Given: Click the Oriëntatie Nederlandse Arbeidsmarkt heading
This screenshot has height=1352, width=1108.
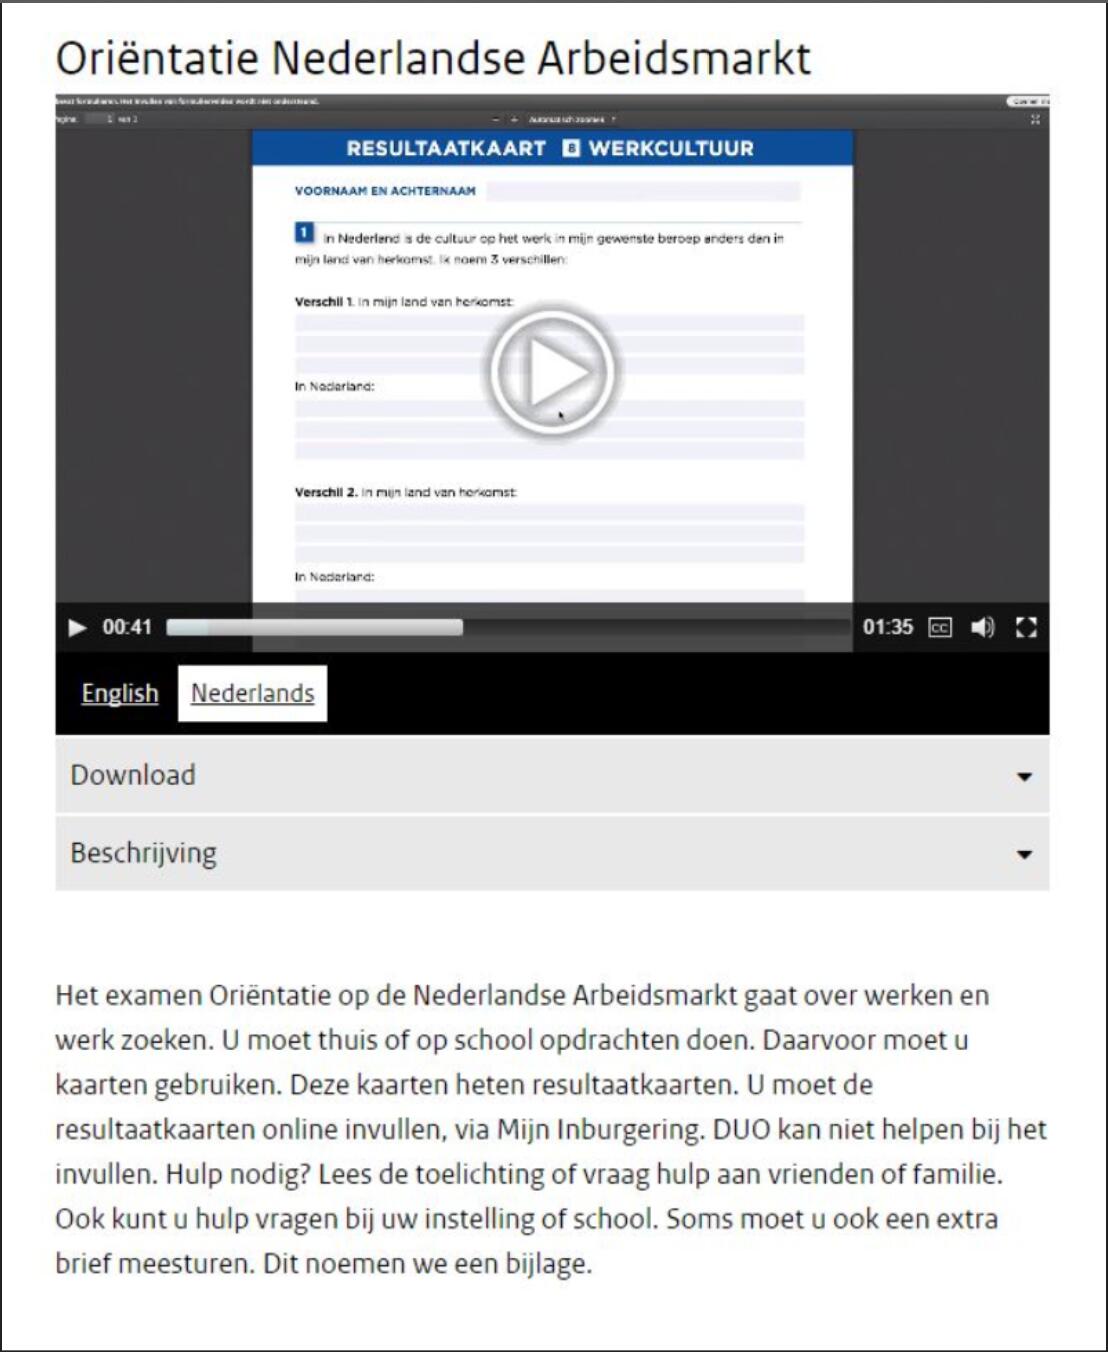Looking at the screenshot, I should [x=433, y=58].
